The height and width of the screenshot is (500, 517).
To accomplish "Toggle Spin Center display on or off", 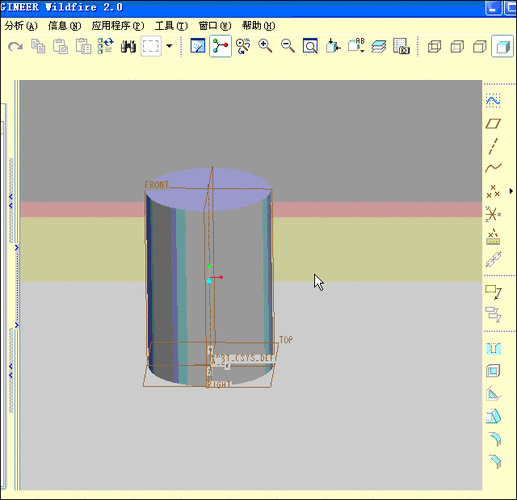I will 220,46.
